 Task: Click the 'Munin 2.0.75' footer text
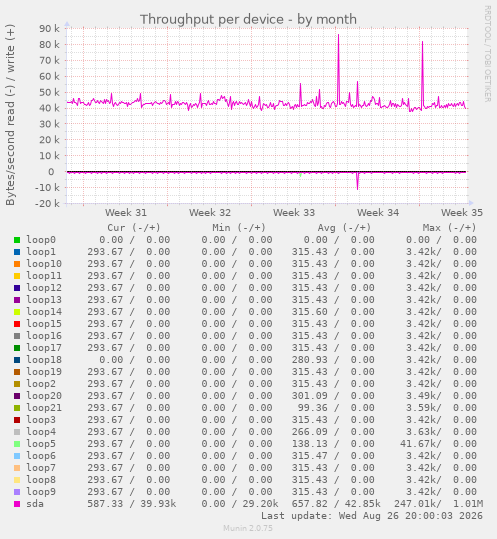(x=248, y=528)
